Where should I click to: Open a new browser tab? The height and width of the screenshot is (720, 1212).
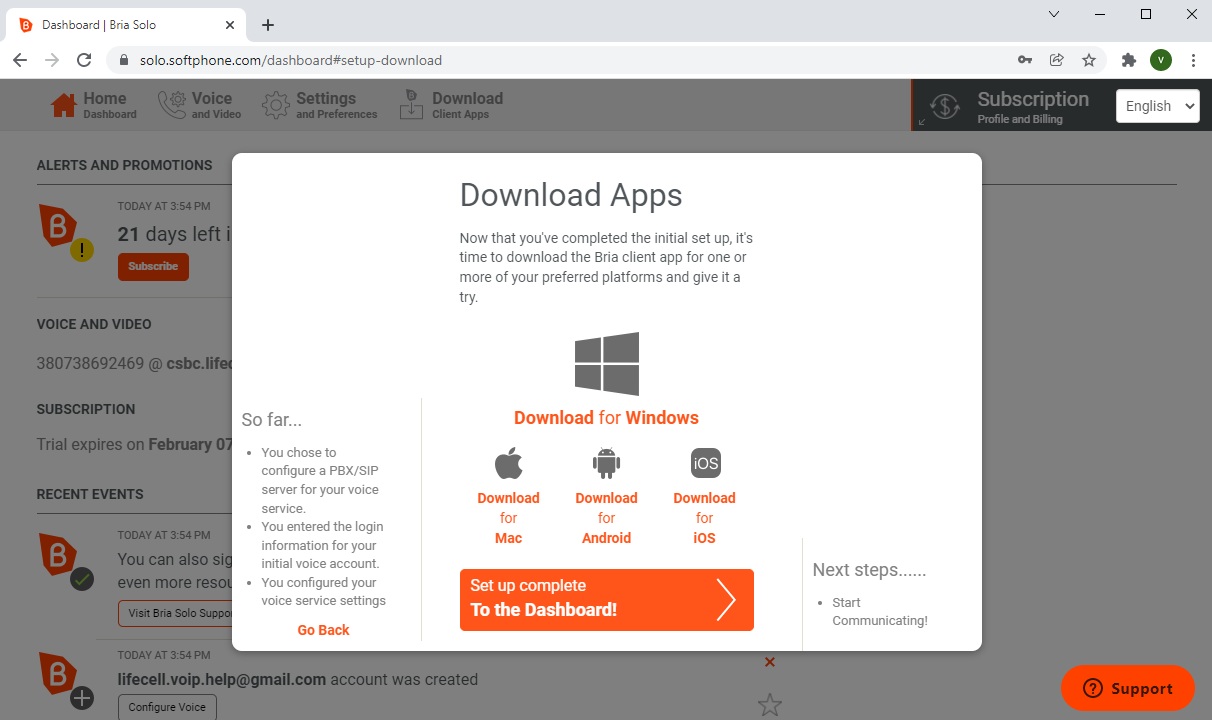coord(268,25)
